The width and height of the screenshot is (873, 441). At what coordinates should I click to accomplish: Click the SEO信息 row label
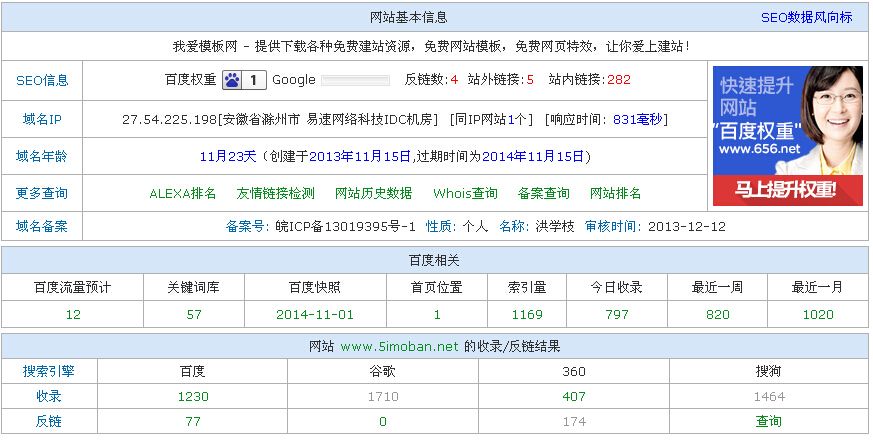(x=42, y=80)
